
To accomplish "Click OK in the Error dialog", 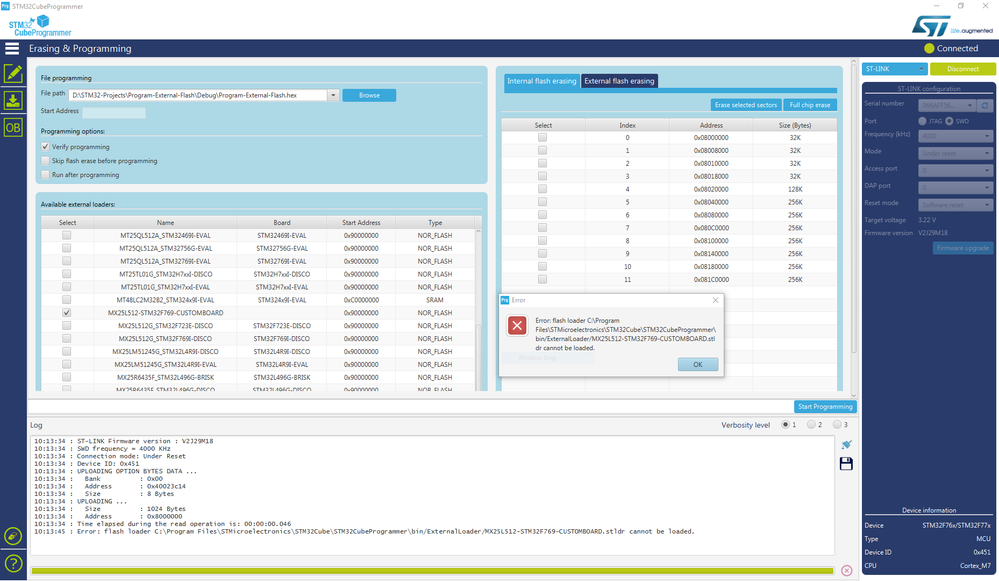I will point(698,364).
